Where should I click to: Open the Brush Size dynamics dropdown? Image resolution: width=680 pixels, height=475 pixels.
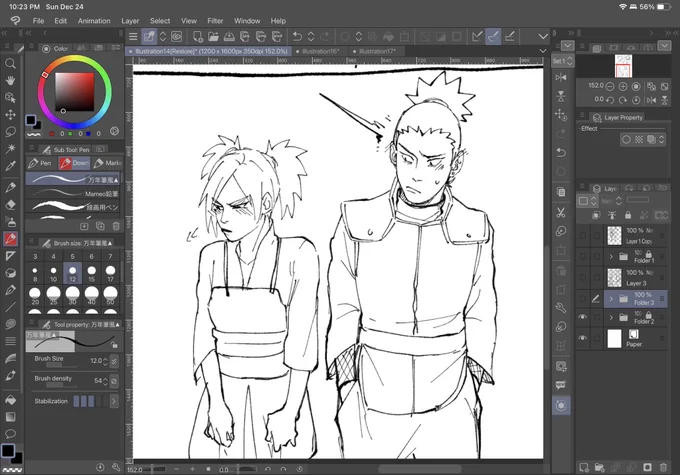pyautogui.click(x=114, y=361)
